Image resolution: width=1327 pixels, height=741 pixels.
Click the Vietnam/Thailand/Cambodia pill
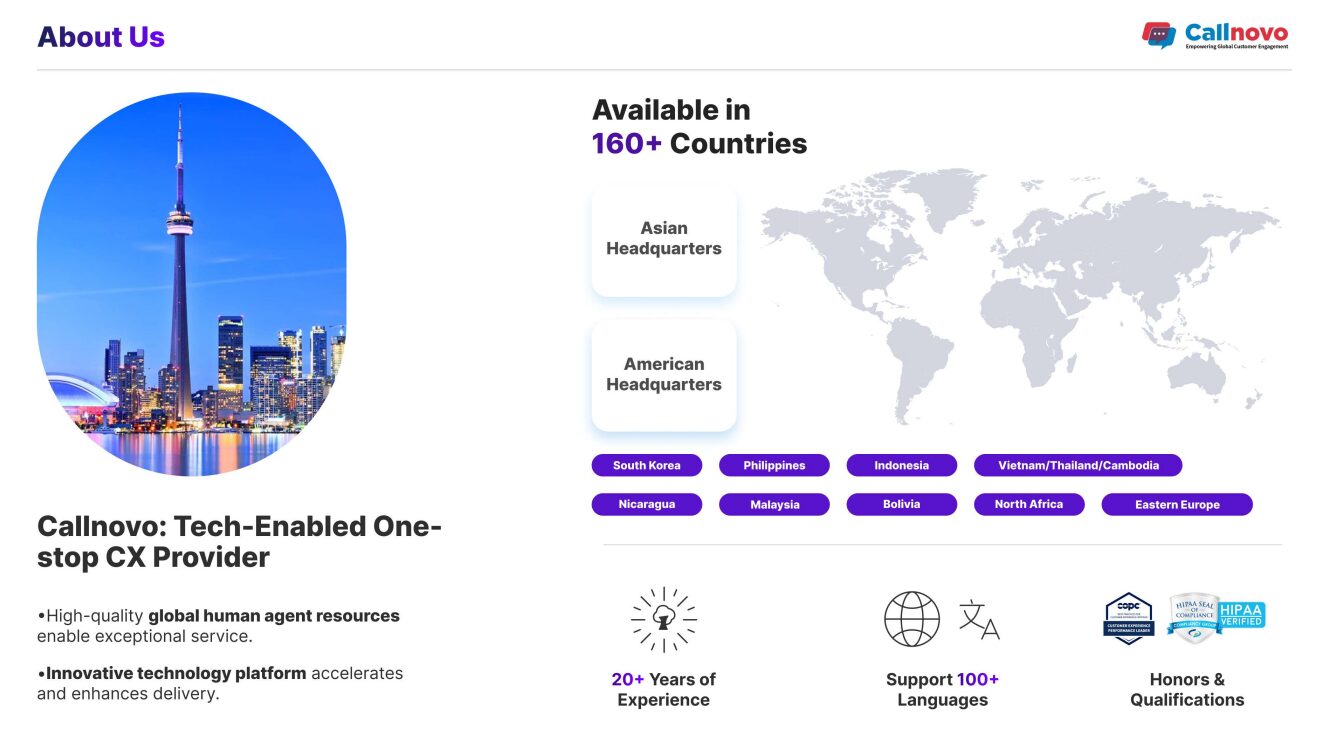[x=1078, y=466]
